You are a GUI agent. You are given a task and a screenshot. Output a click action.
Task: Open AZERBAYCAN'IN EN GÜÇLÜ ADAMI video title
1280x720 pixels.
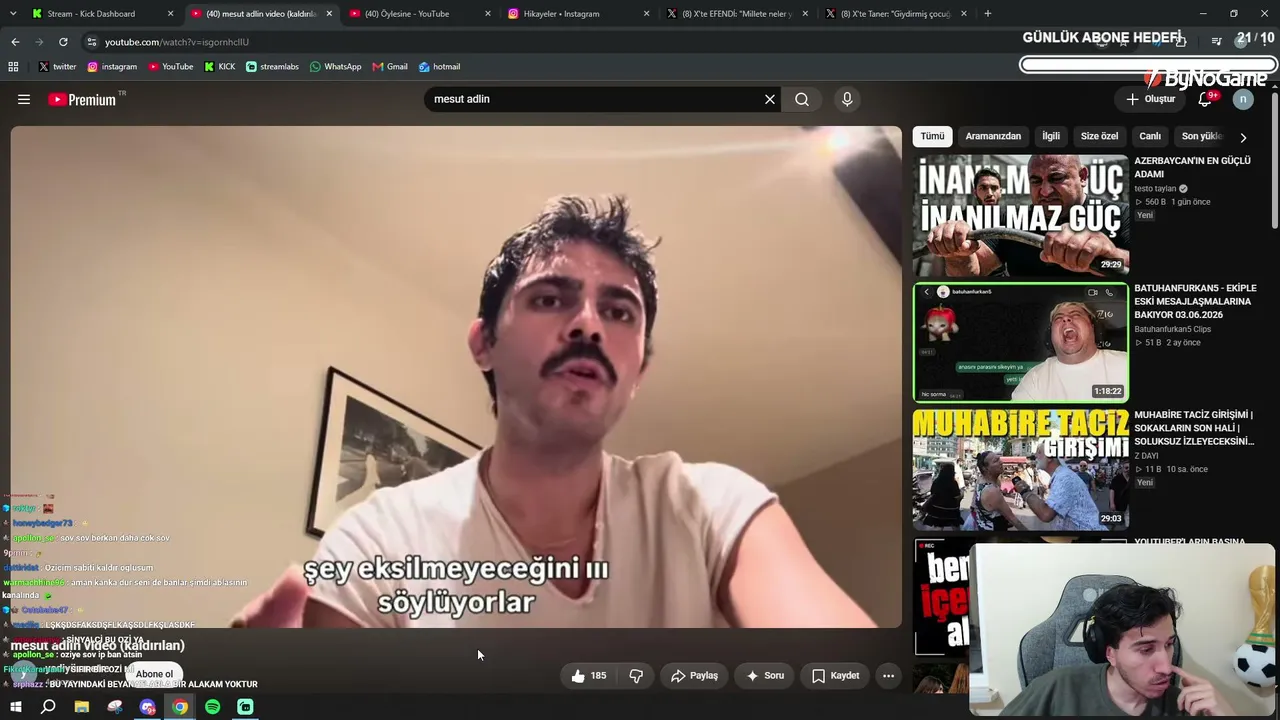[x=1192, y=167]
